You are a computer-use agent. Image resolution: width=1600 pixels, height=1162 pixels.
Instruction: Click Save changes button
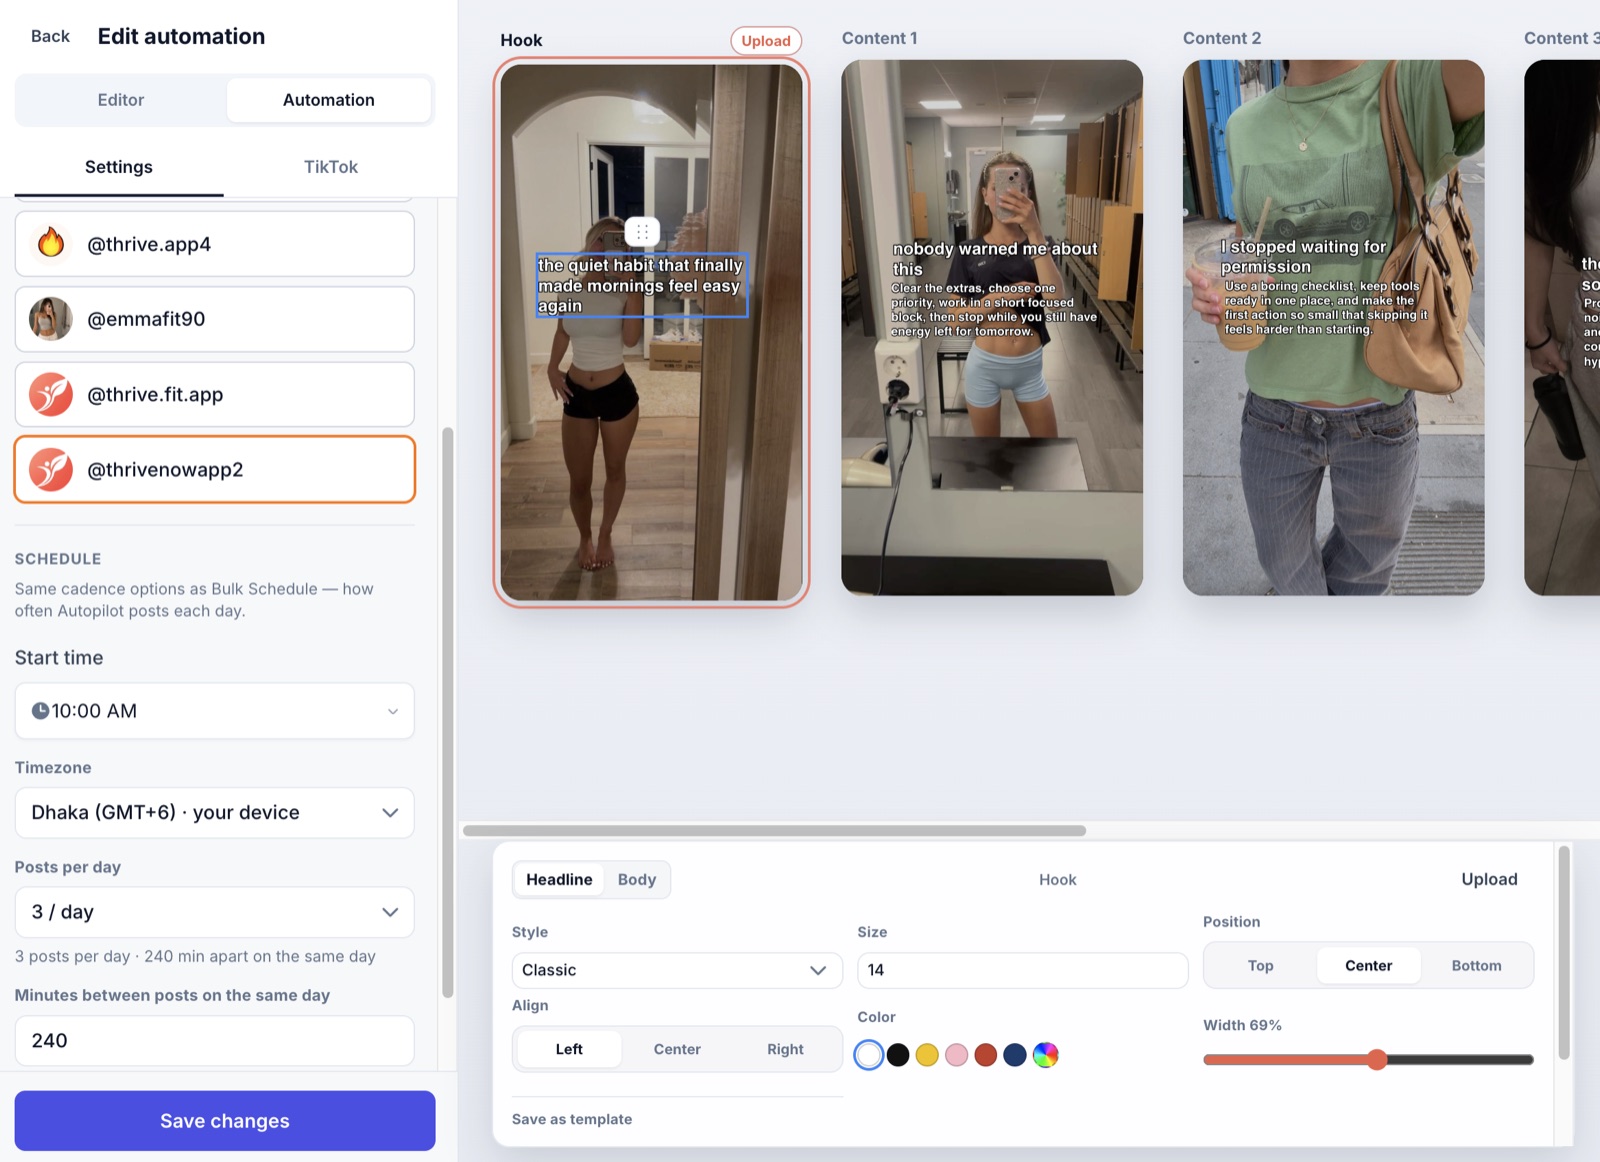[225, 1121]
